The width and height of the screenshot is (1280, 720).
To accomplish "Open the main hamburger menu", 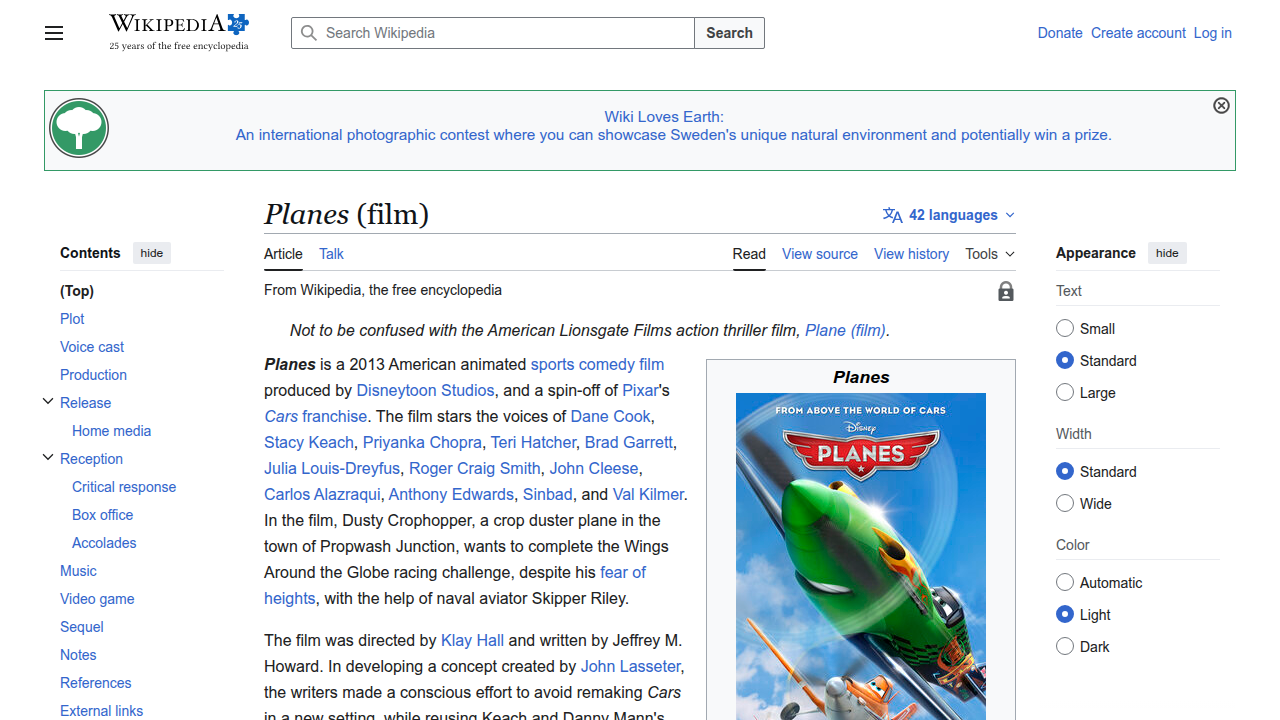I will (54, 33).
